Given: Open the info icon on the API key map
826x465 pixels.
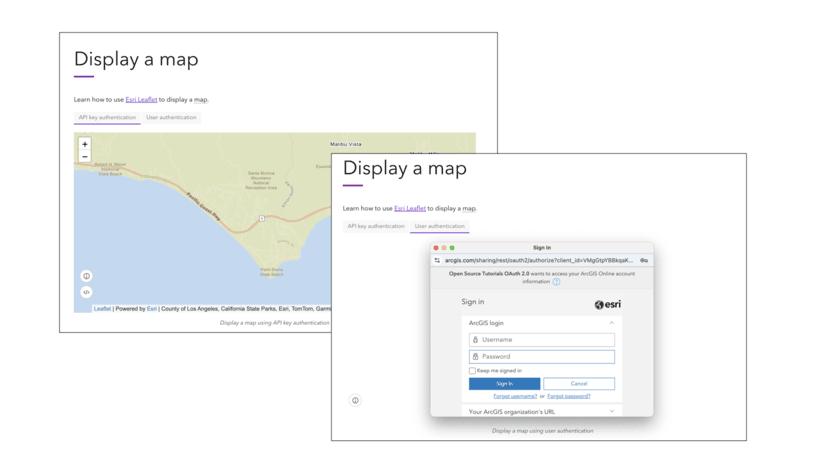Looking at the screenshot, I should [x=86, y=276].
